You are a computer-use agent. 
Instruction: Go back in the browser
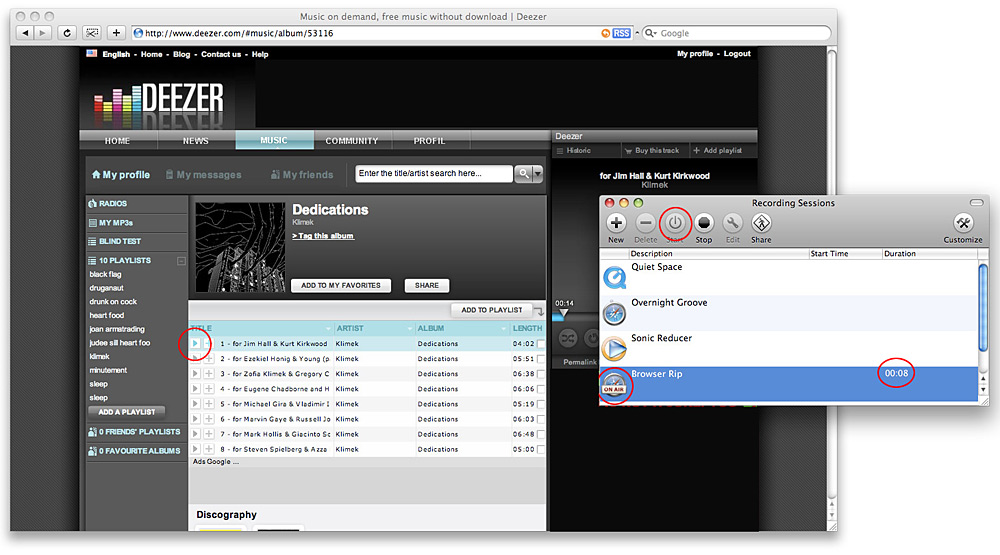coord(25,33)
